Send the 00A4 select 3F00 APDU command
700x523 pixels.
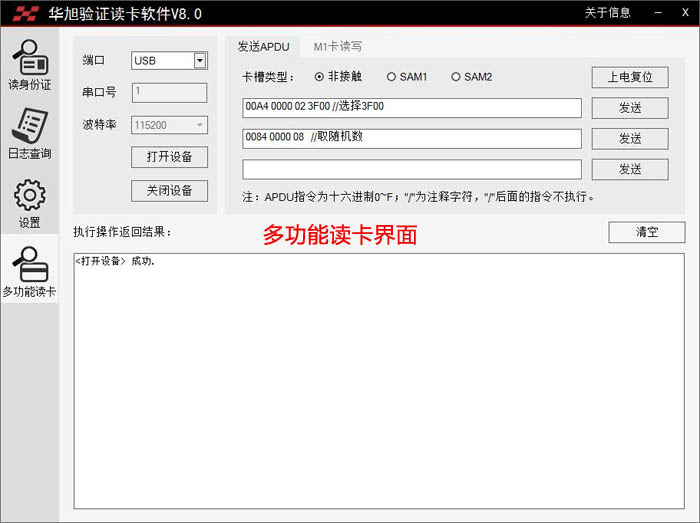(629, 108)
